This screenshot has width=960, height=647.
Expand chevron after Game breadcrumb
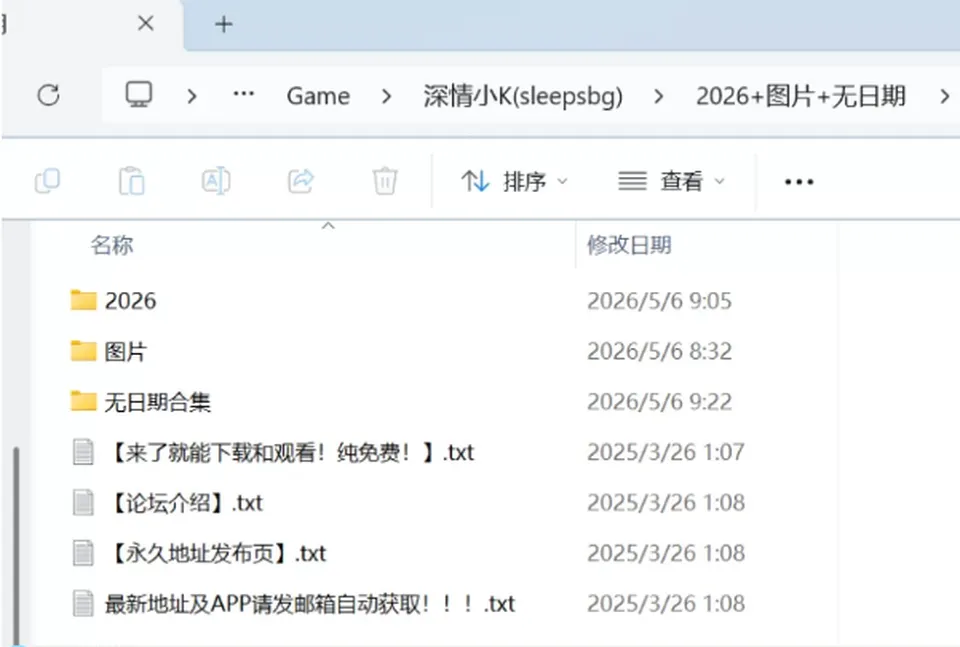pyautogui.click(x=386, y=96)
